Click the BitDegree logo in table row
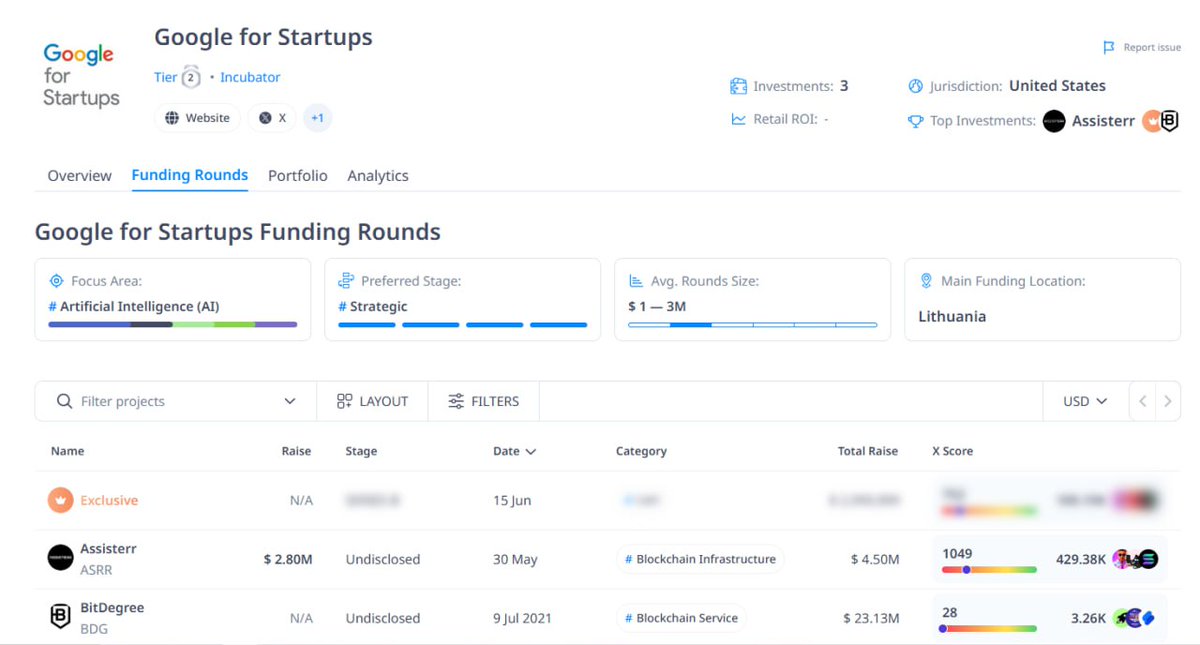The image size is (1200, 645). click(61, 616)
